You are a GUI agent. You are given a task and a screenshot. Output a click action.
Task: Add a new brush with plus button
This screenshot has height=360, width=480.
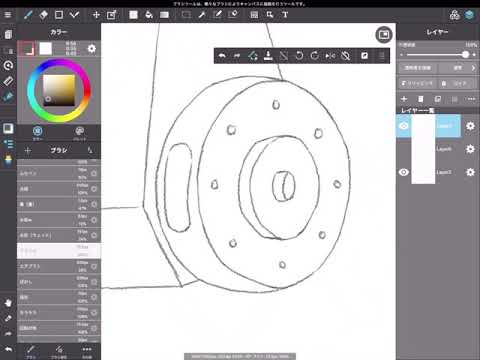28,150
